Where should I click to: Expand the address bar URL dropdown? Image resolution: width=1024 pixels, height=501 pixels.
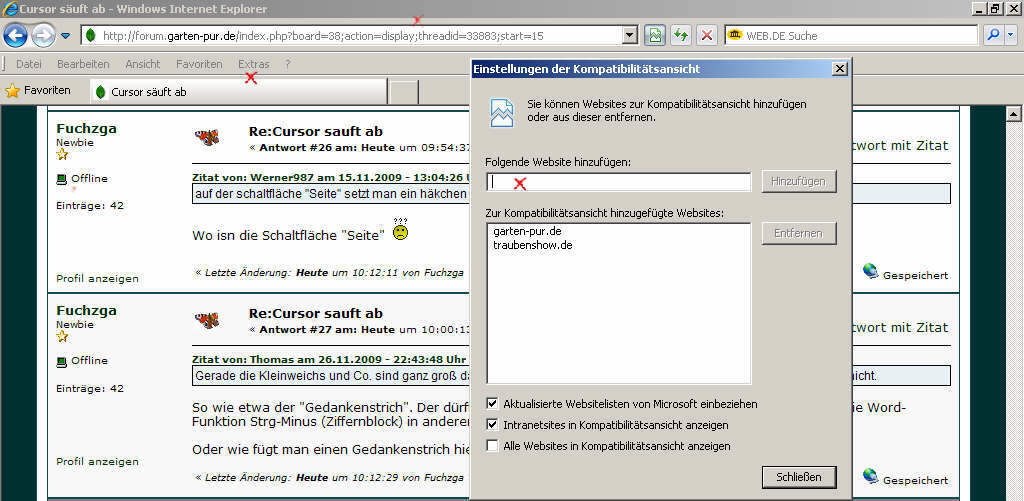[x=630, y=35]
